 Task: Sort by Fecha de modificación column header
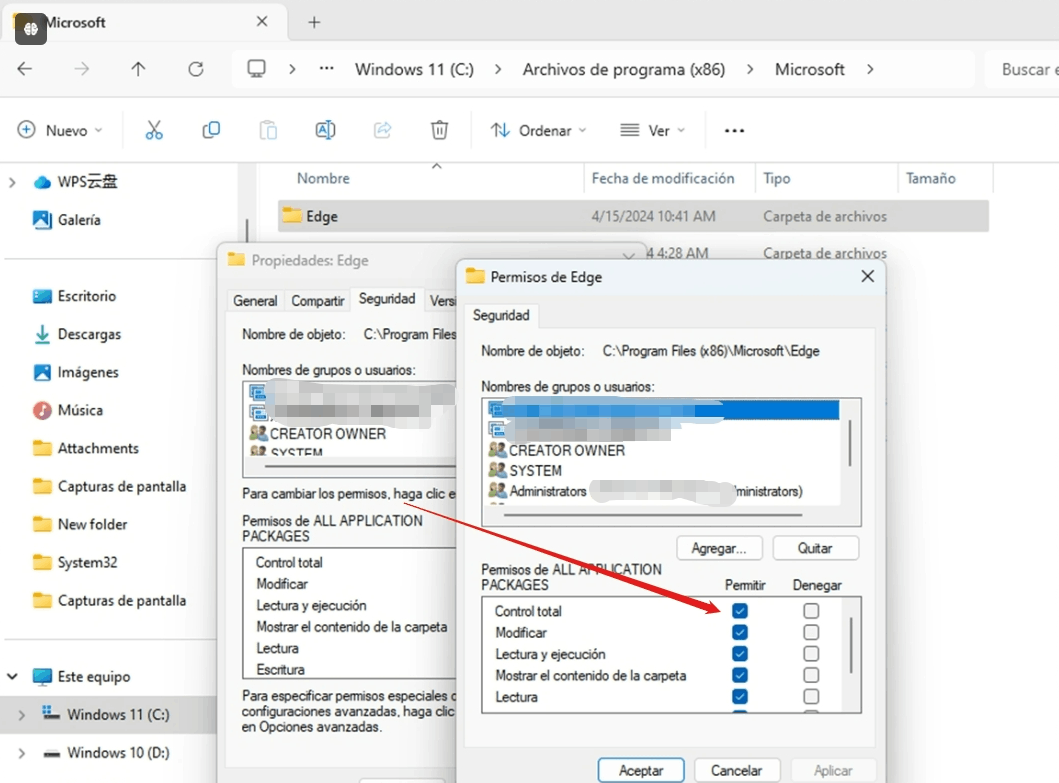(663, 178)
